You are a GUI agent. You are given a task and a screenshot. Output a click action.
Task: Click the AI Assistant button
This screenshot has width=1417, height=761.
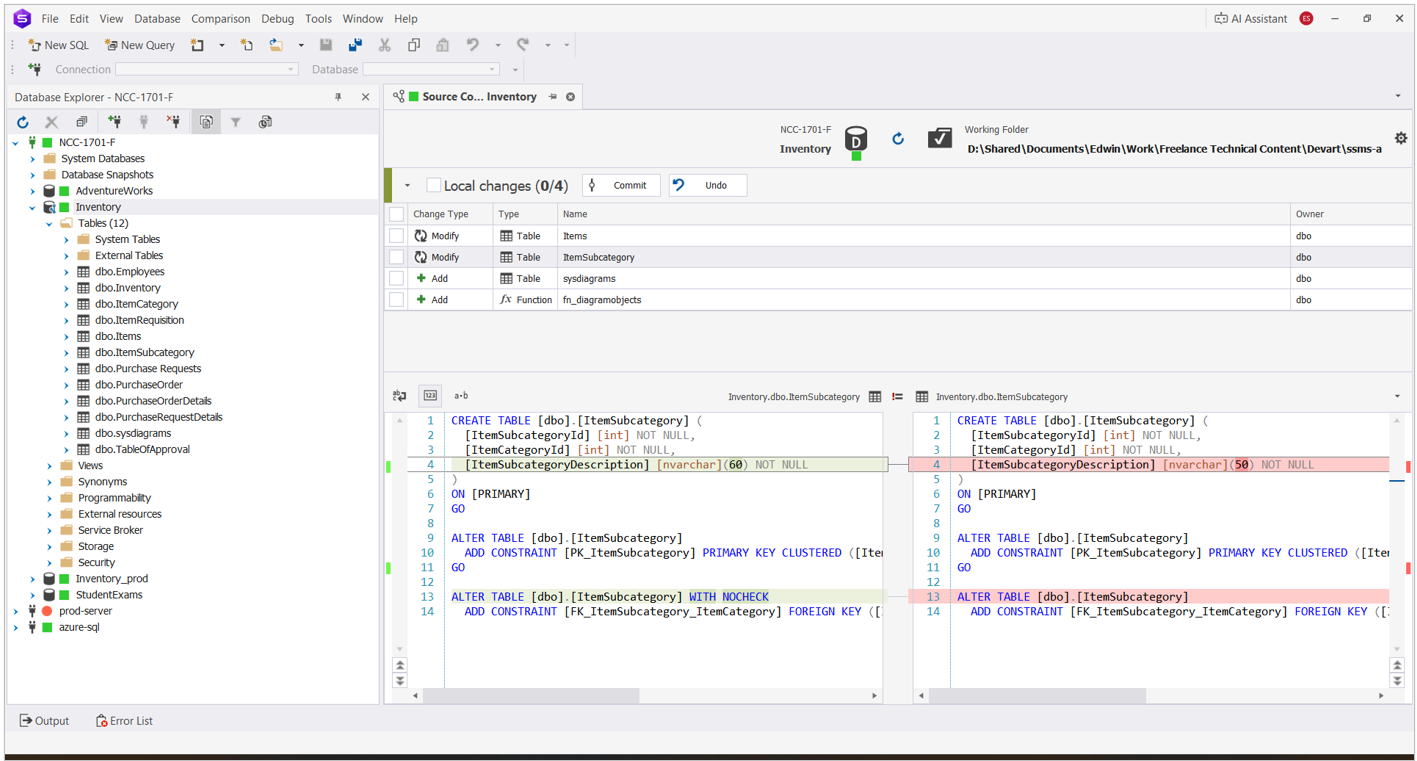pyautogui.click(x=1251, y=18)
